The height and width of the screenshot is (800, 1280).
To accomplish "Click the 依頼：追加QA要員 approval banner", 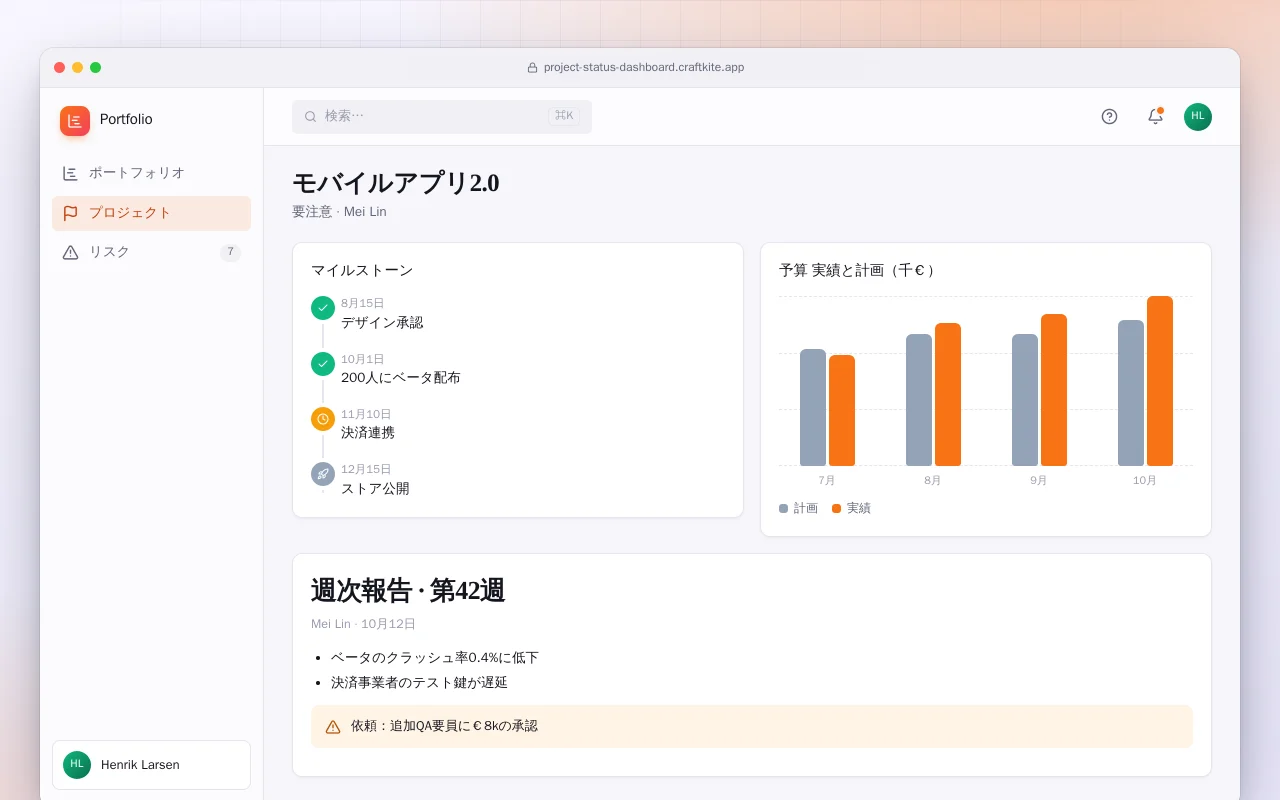I will click(752, 727).
